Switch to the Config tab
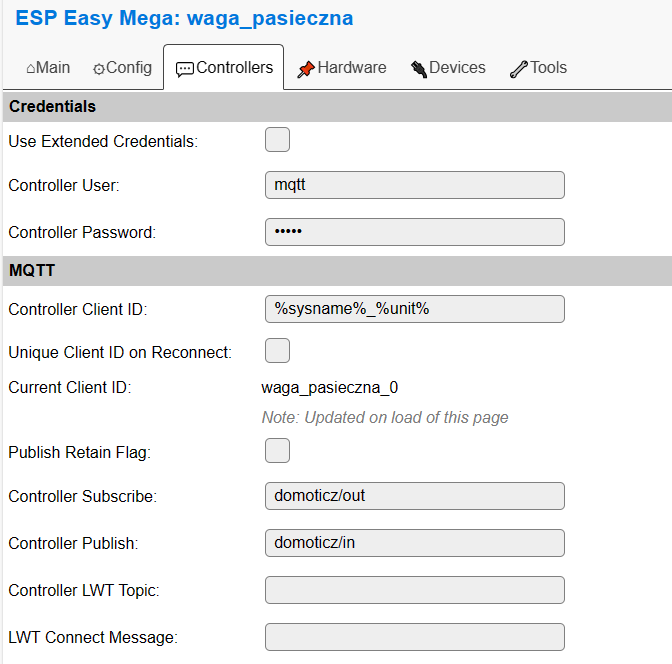 pyautogui.click(x=123, y=68)
